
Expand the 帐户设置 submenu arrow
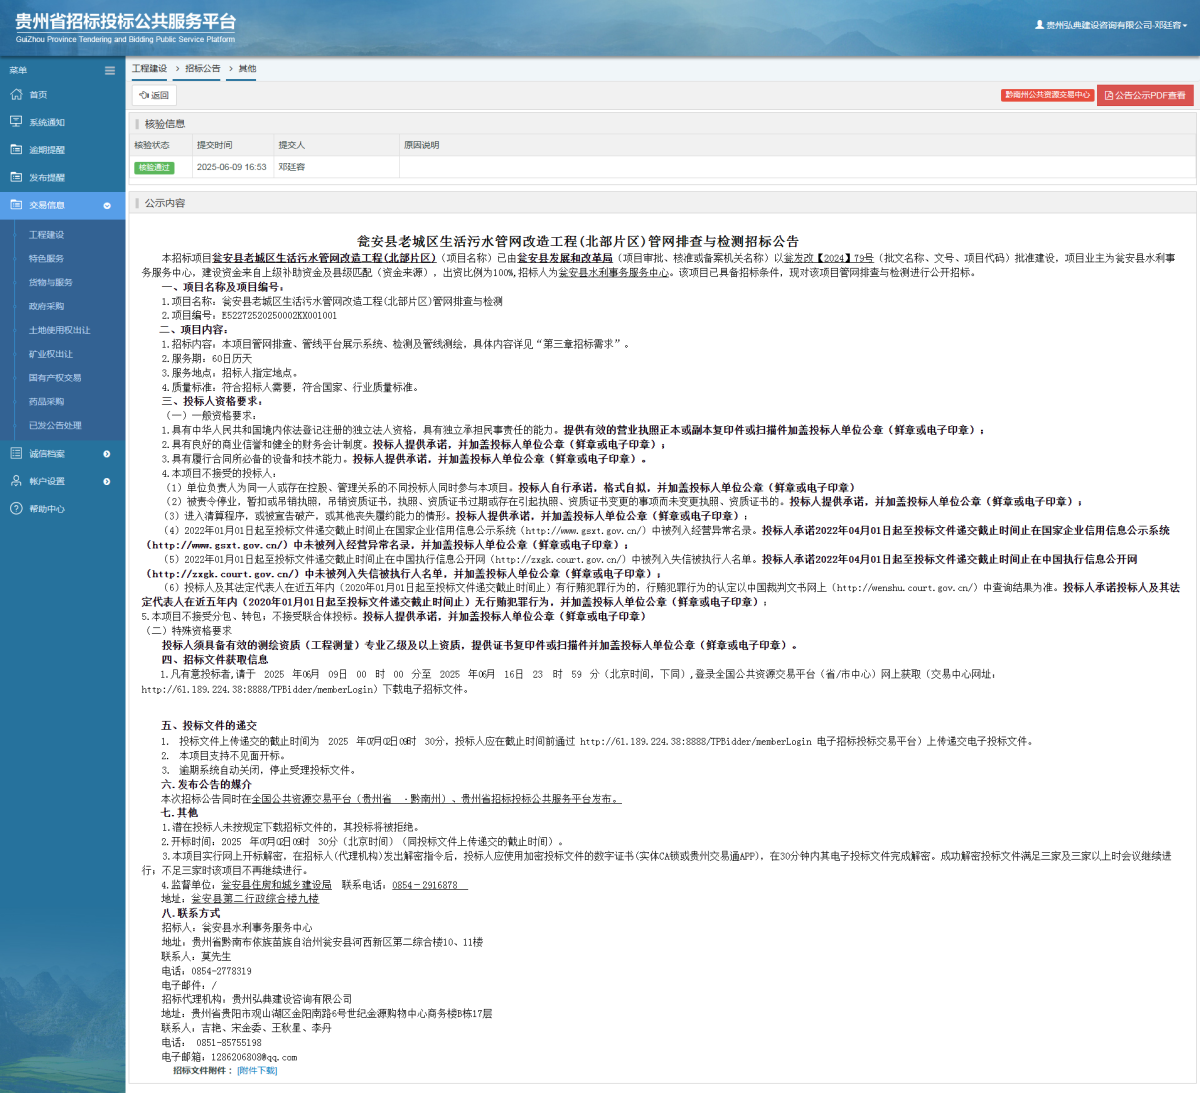(107, 482)
